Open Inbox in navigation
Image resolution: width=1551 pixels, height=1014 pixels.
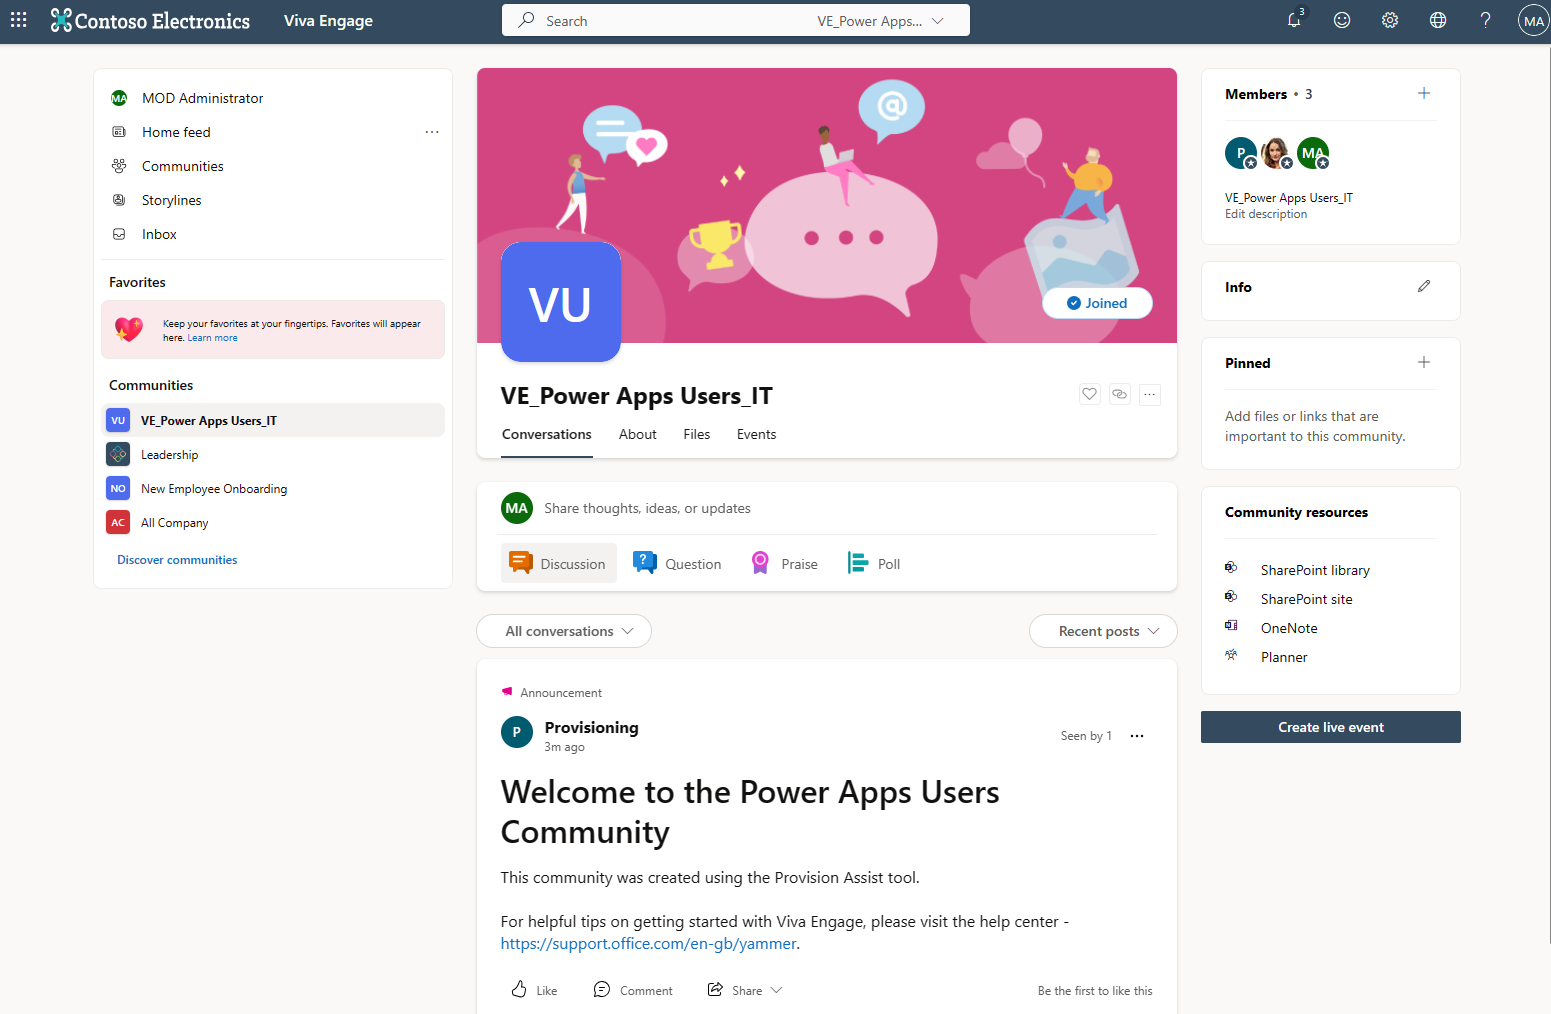[x=159, y=234]
